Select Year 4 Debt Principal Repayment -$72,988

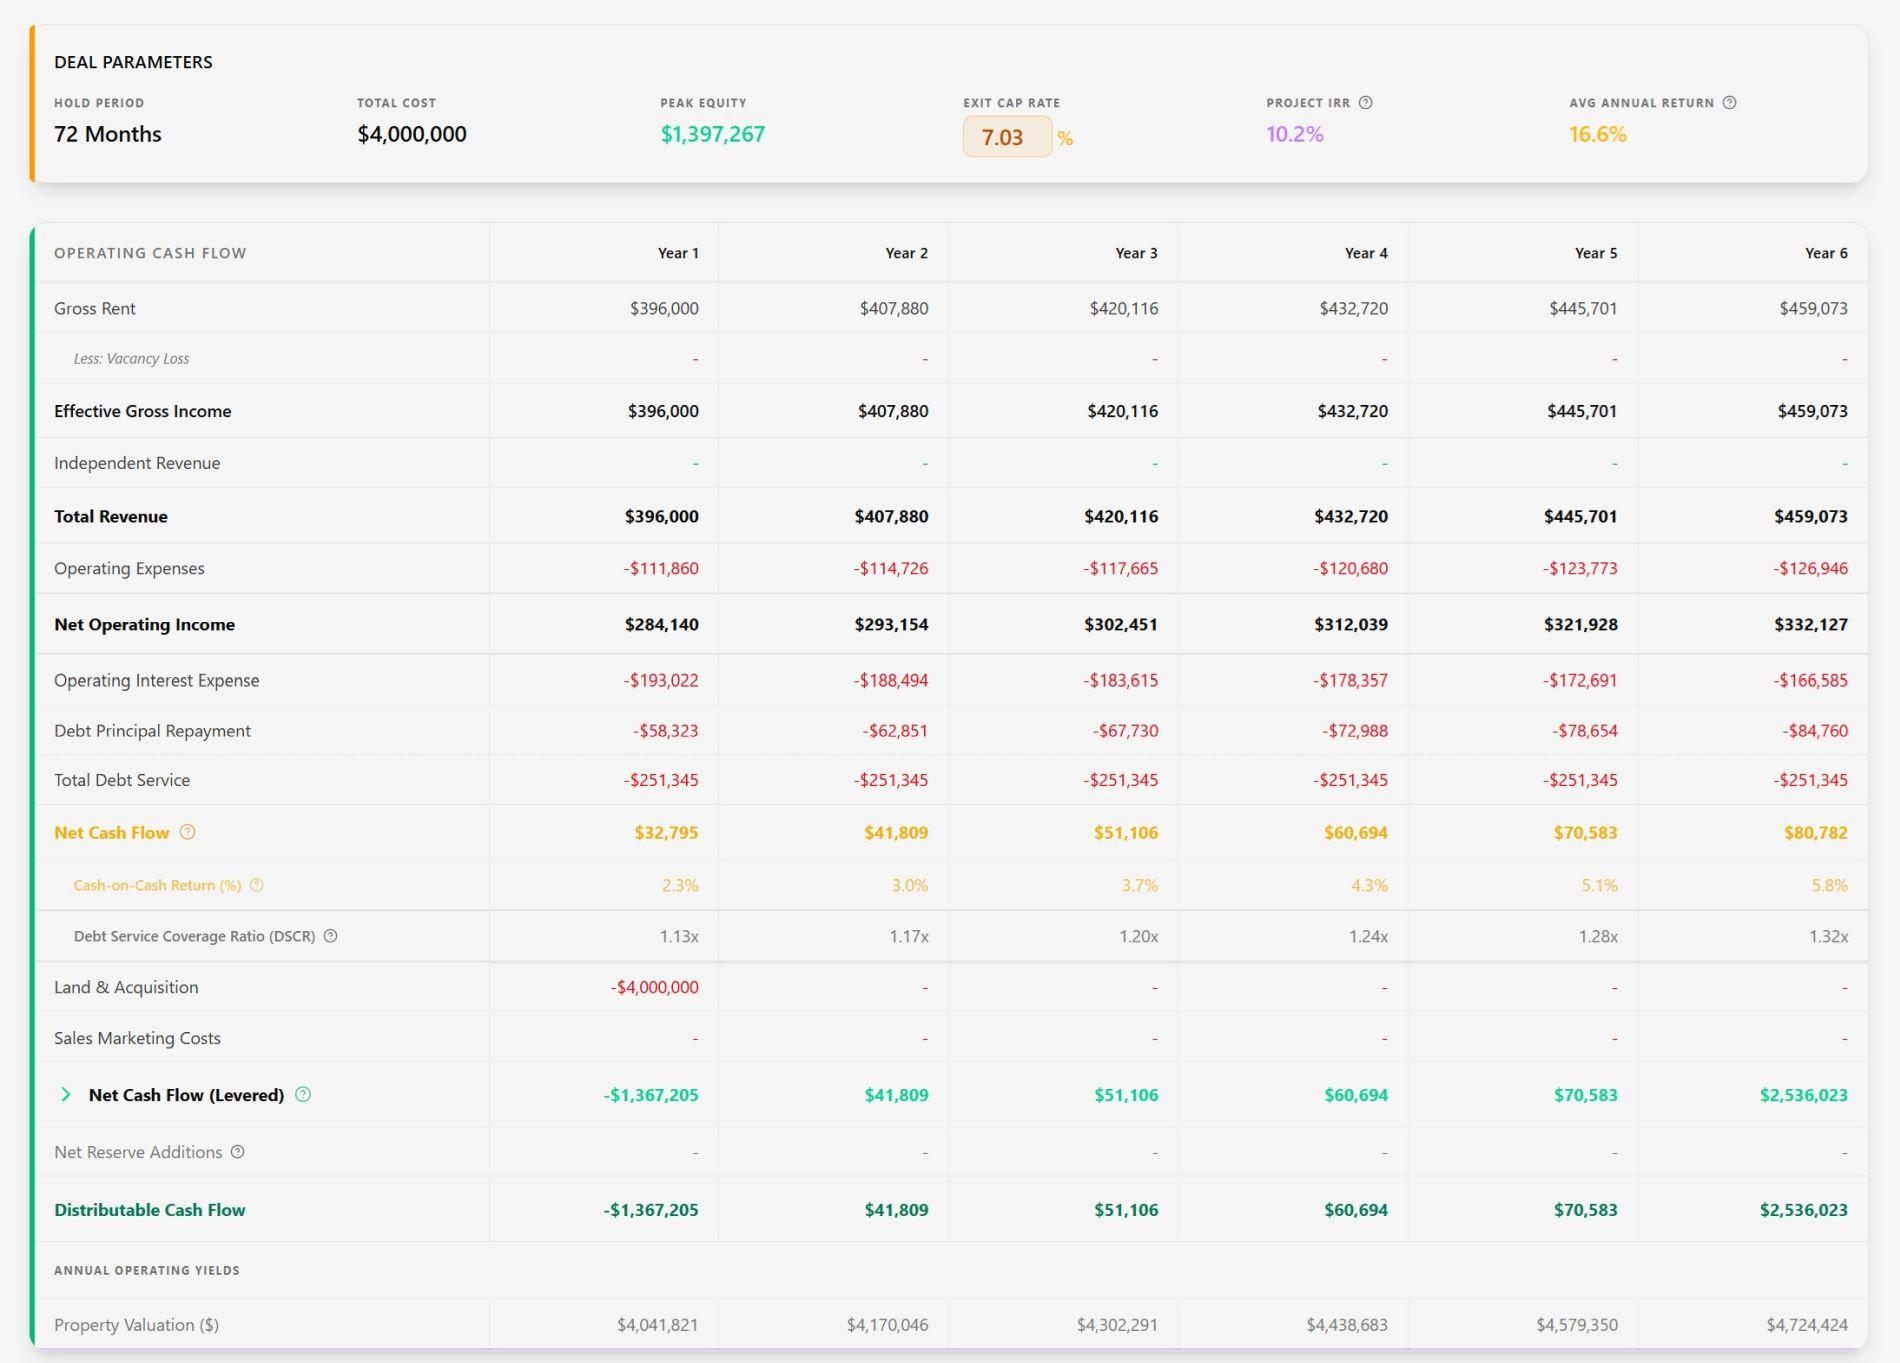pos(1355,731)
